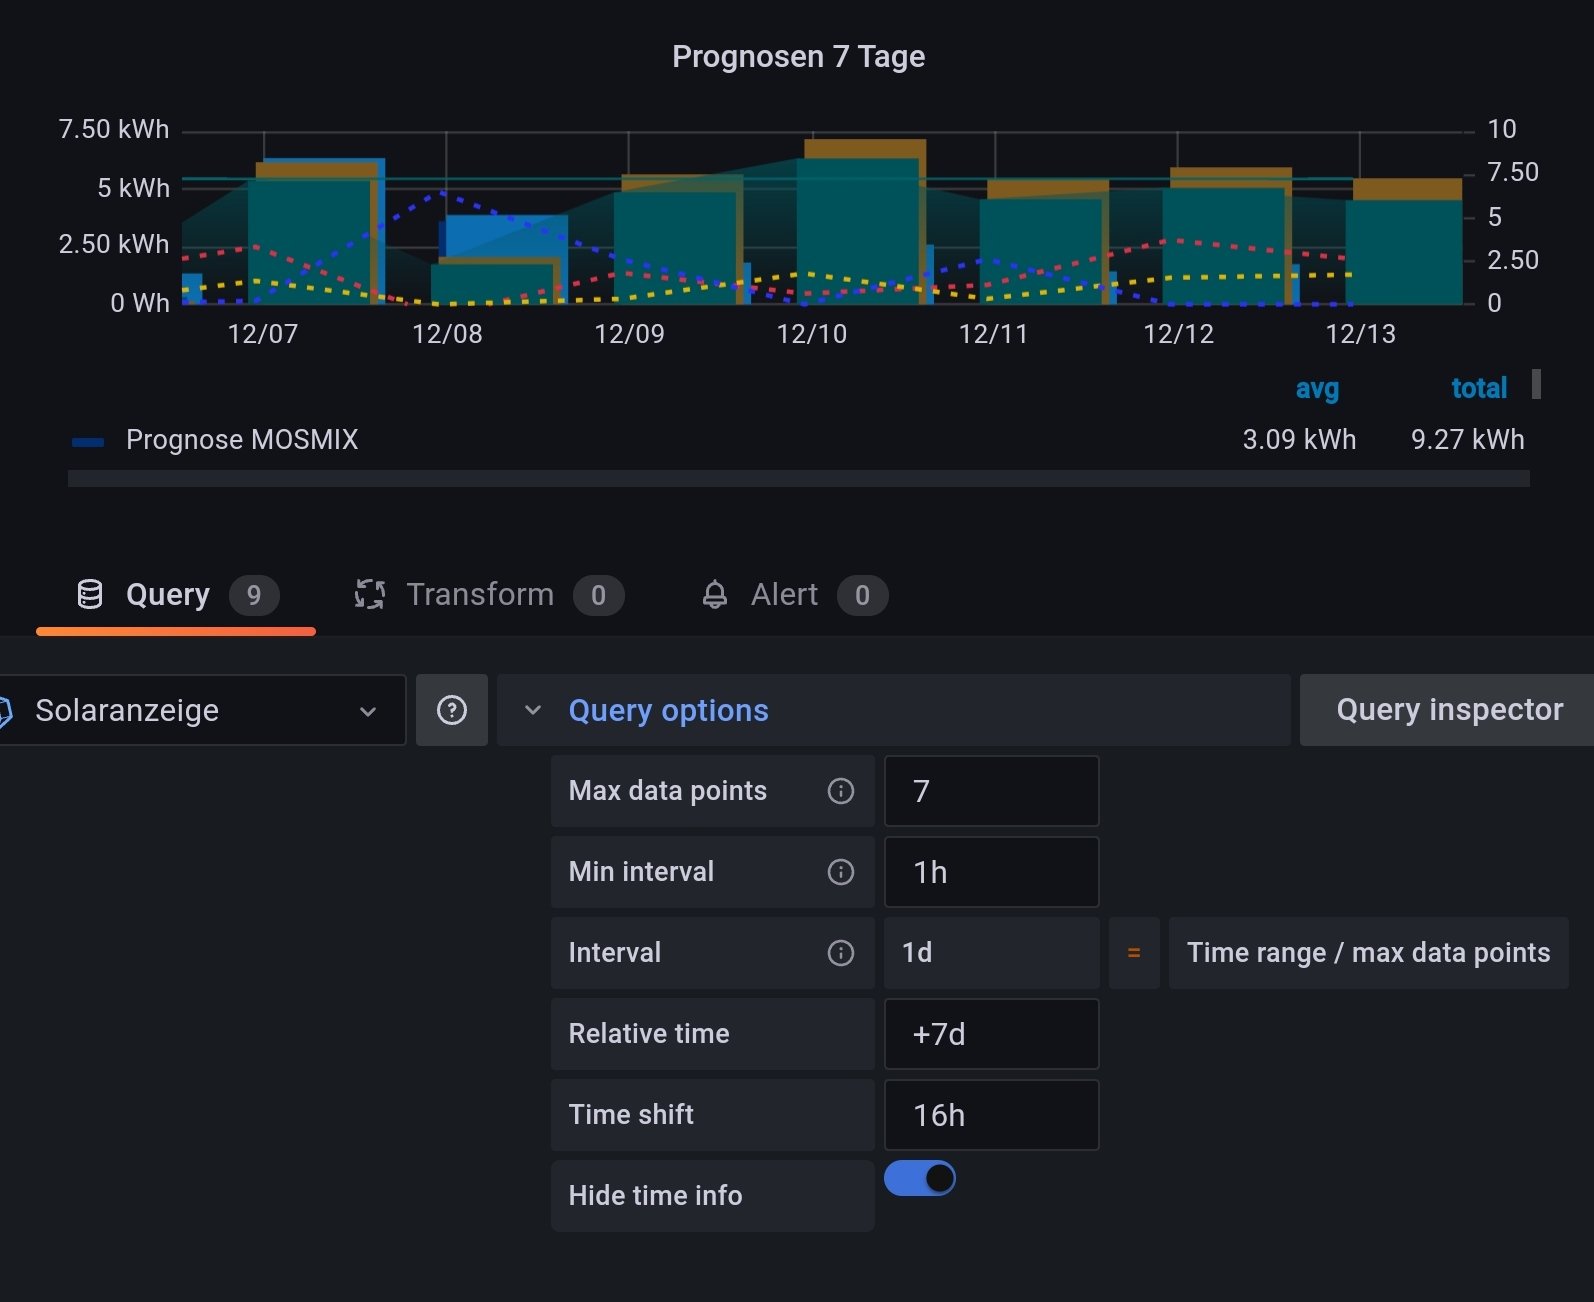1594x1302 pixels.
Task: Sort legend by the avg column
Action: pyautogui.click(x=1317, y=388)
